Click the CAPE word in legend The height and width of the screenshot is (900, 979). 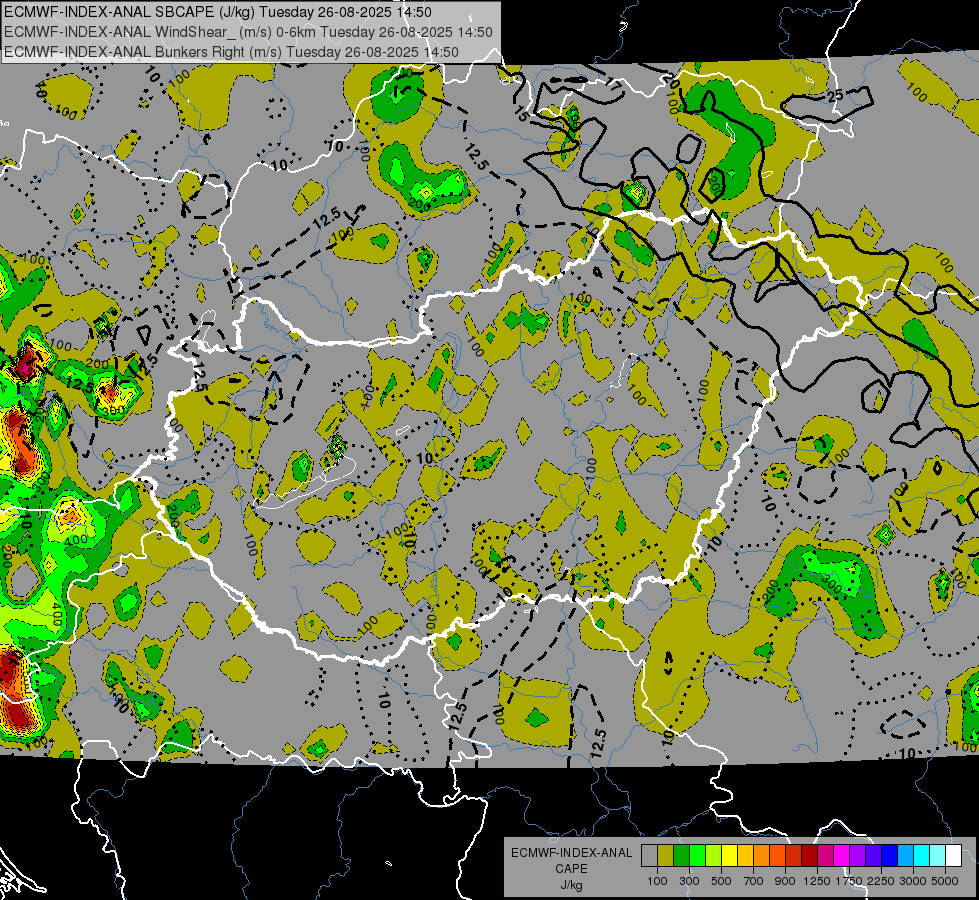coord(571,868)
